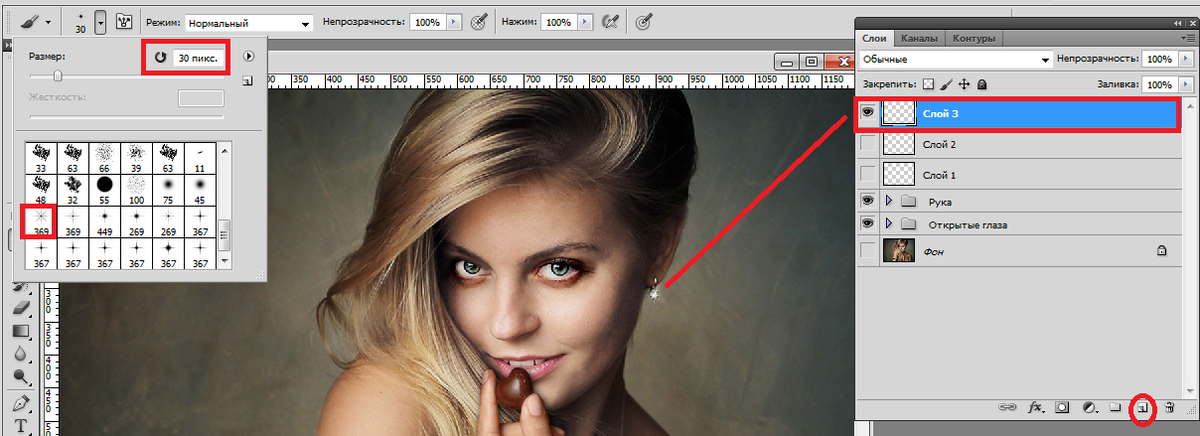Show layer Слой 1
1200x436 pixels.
point(867,174)
